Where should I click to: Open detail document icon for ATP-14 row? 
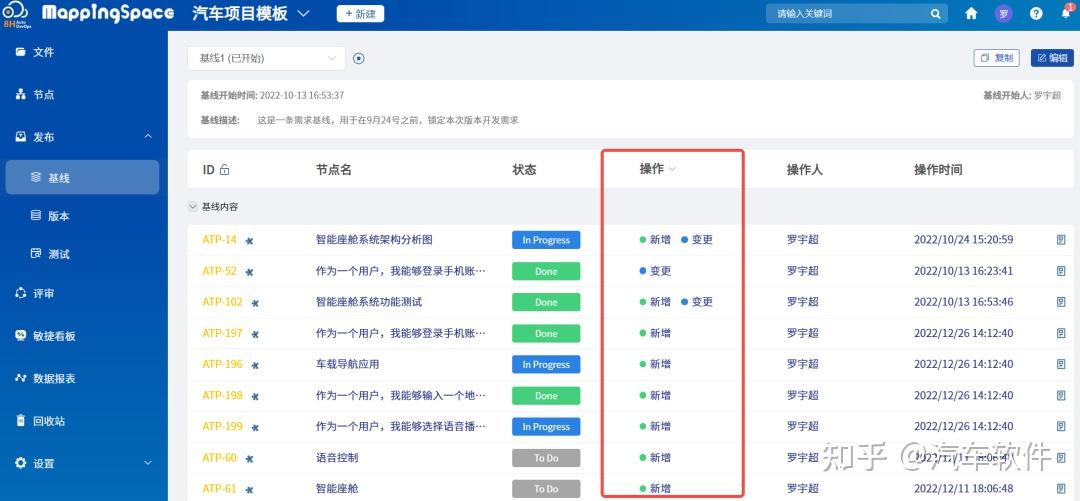1061,240
